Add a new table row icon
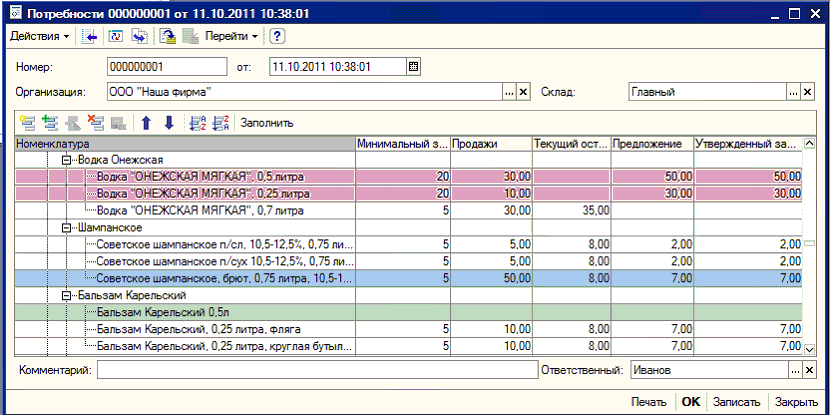Screen dimensions: 831x416 [x=26, y=123]
